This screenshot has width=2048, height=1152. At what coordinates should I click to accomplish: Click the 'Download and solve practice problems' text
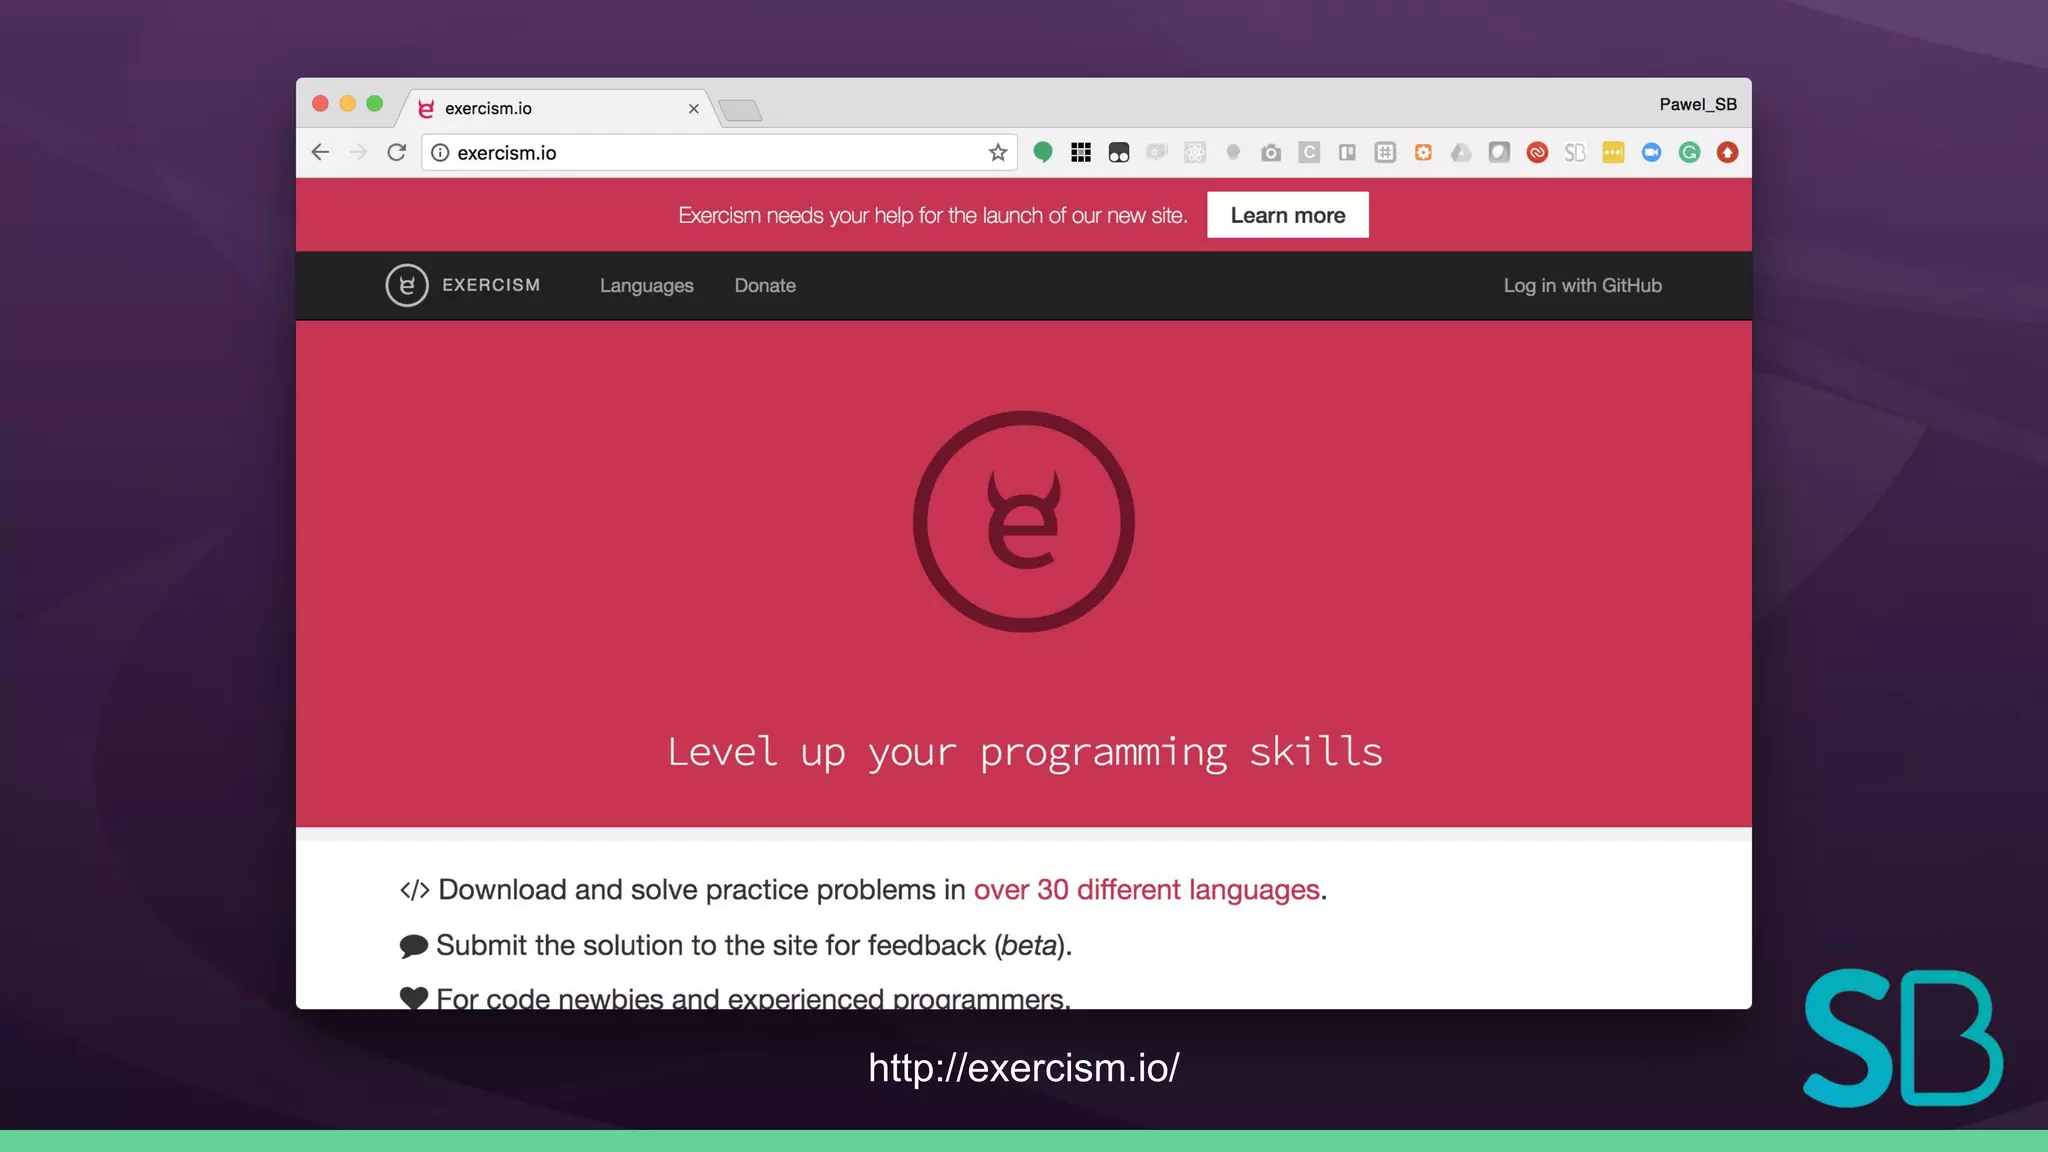click(701, 889)
